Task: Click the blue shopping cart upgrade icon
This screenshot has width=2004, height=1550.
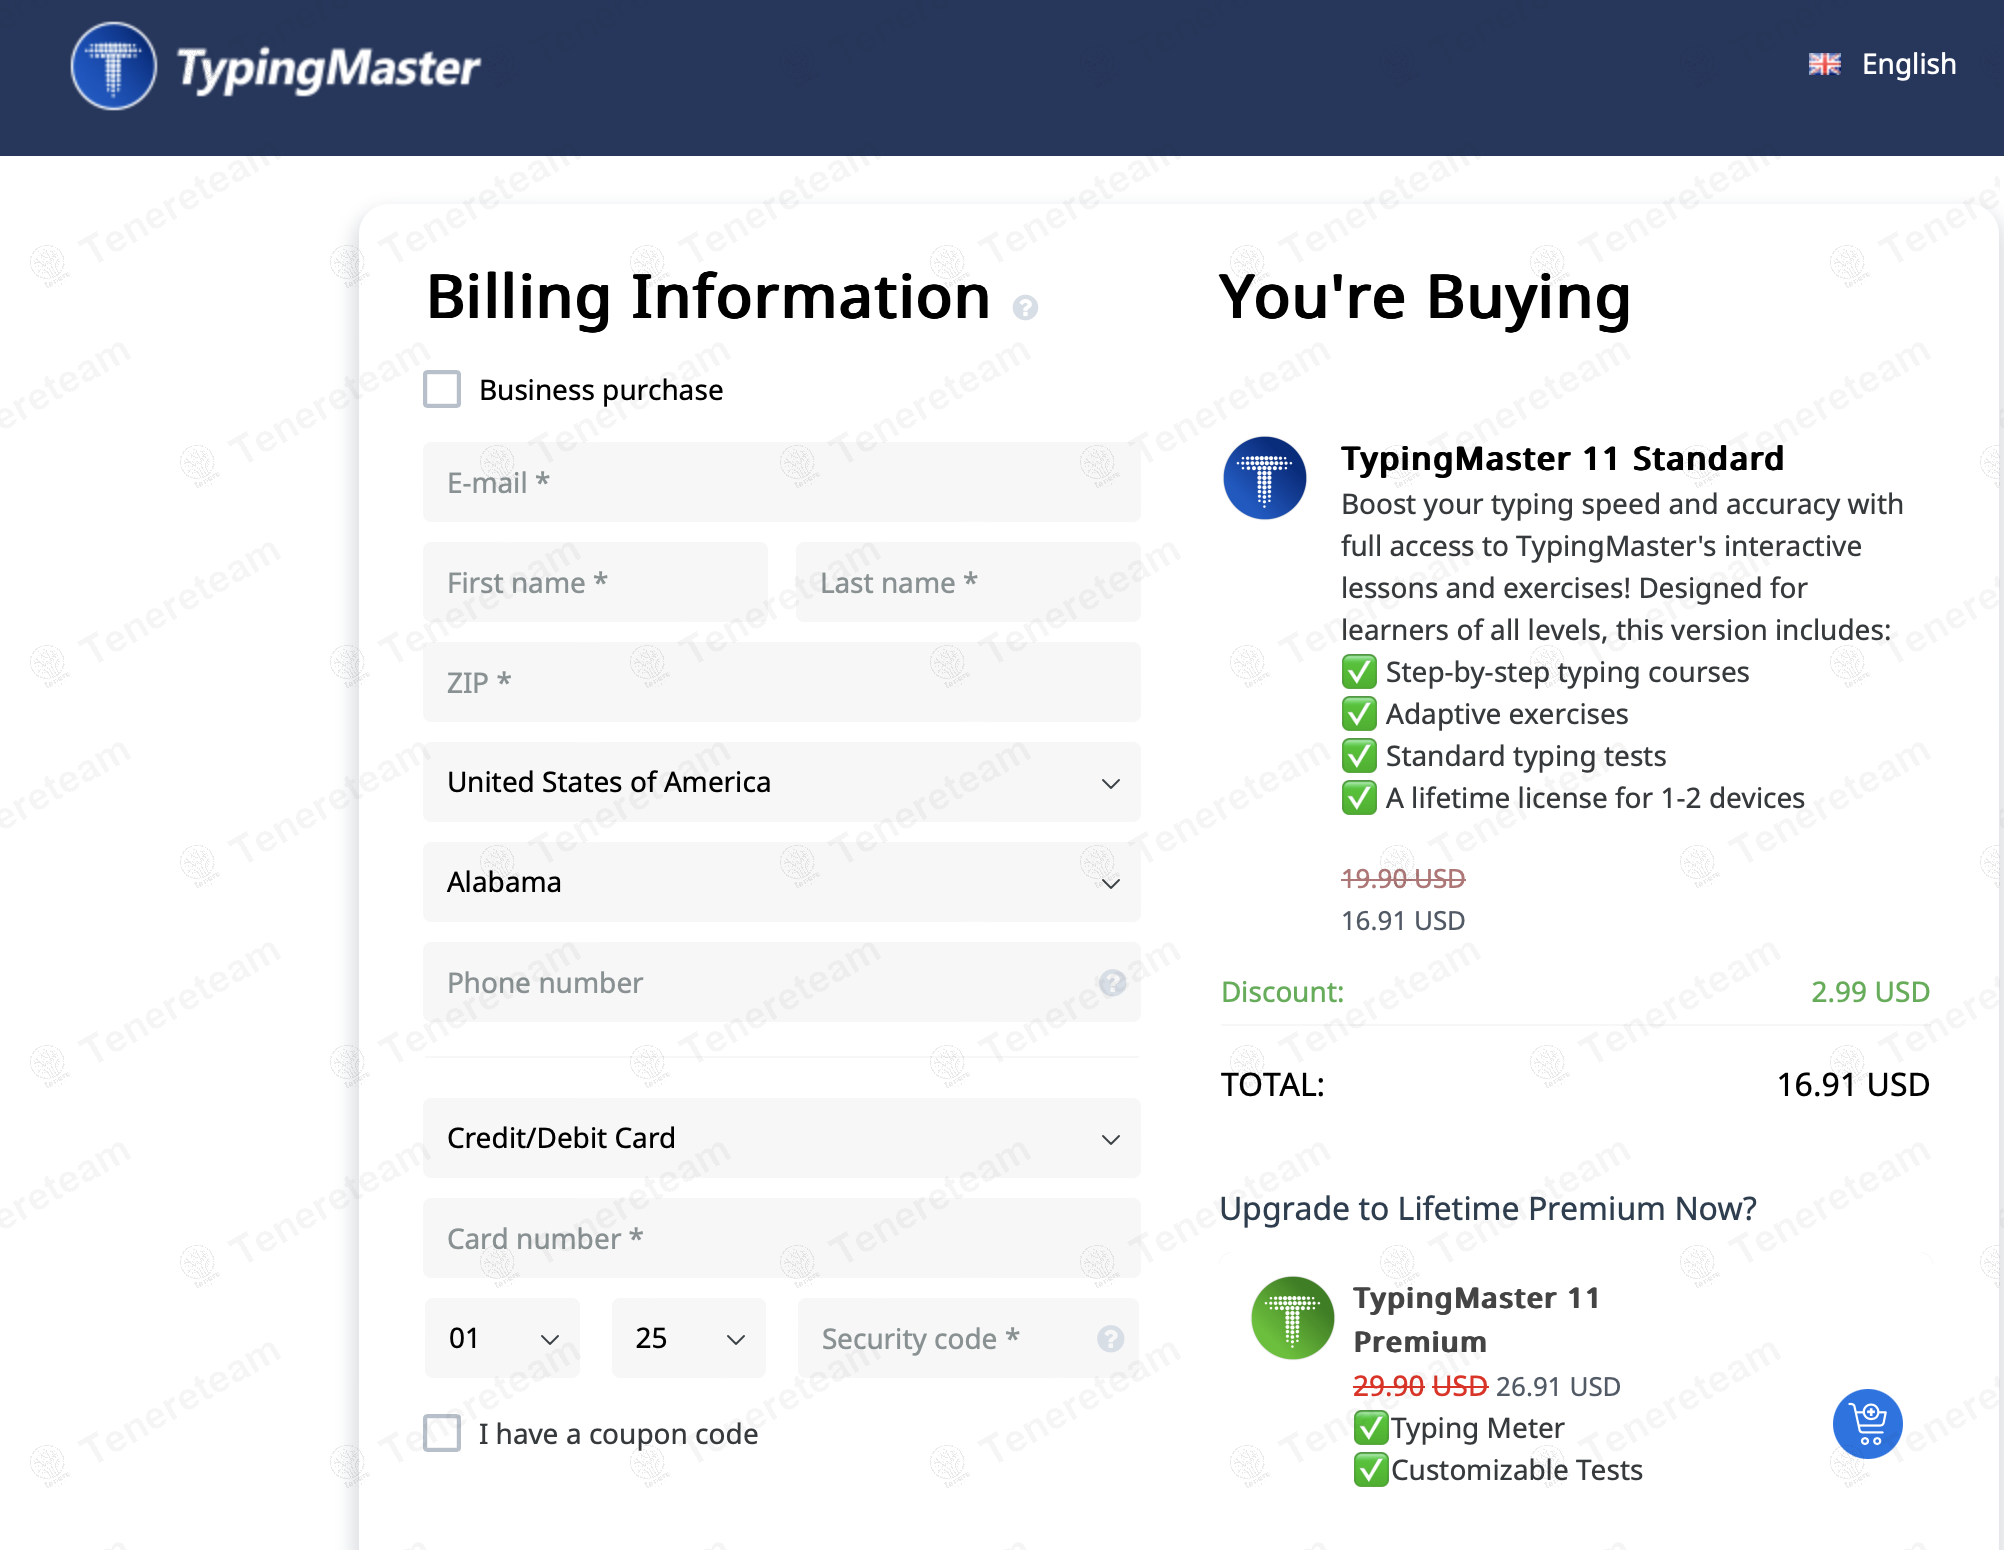Action: [x=1867, y=1424]
